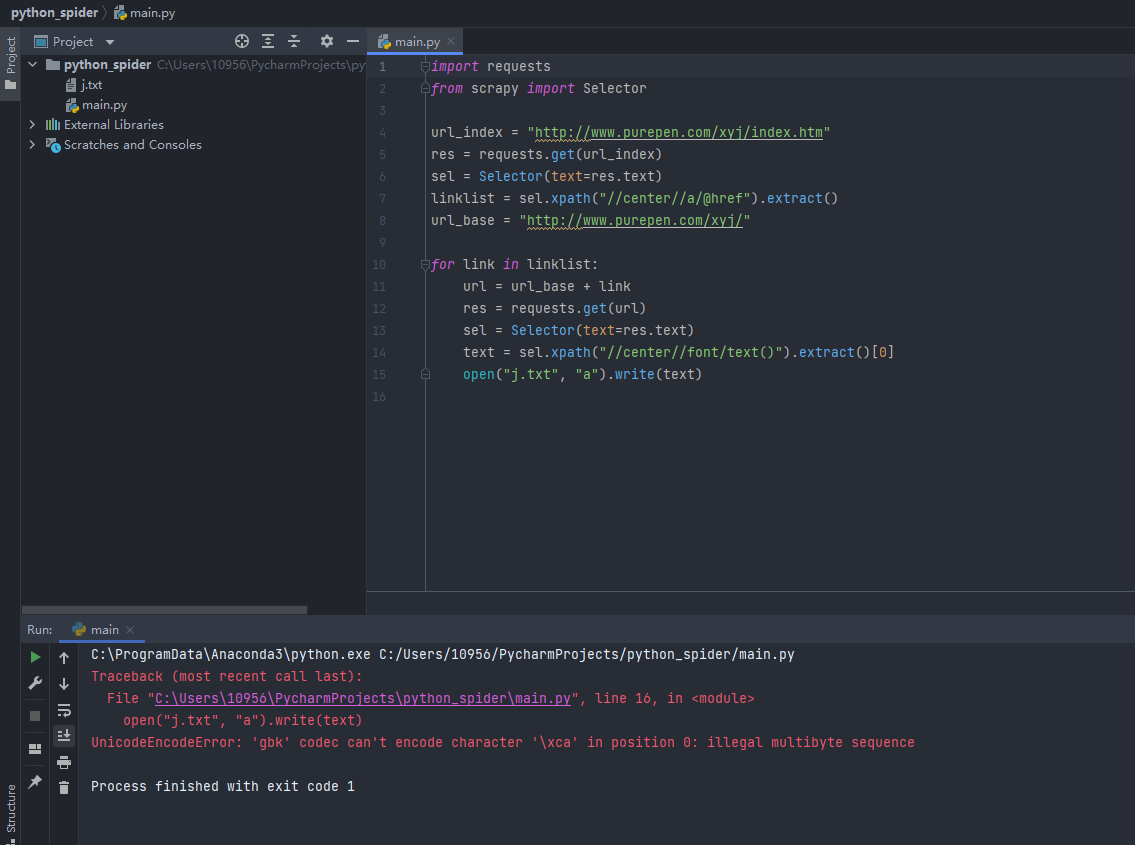Toggle soft-wrap in the Run console

(64, 710)
